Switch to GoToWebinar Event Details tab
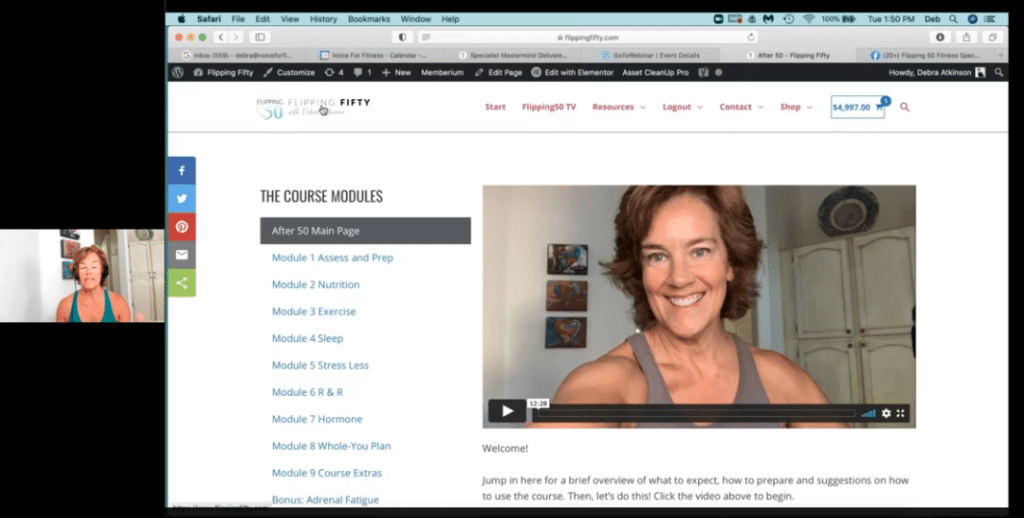 [650, 56]
